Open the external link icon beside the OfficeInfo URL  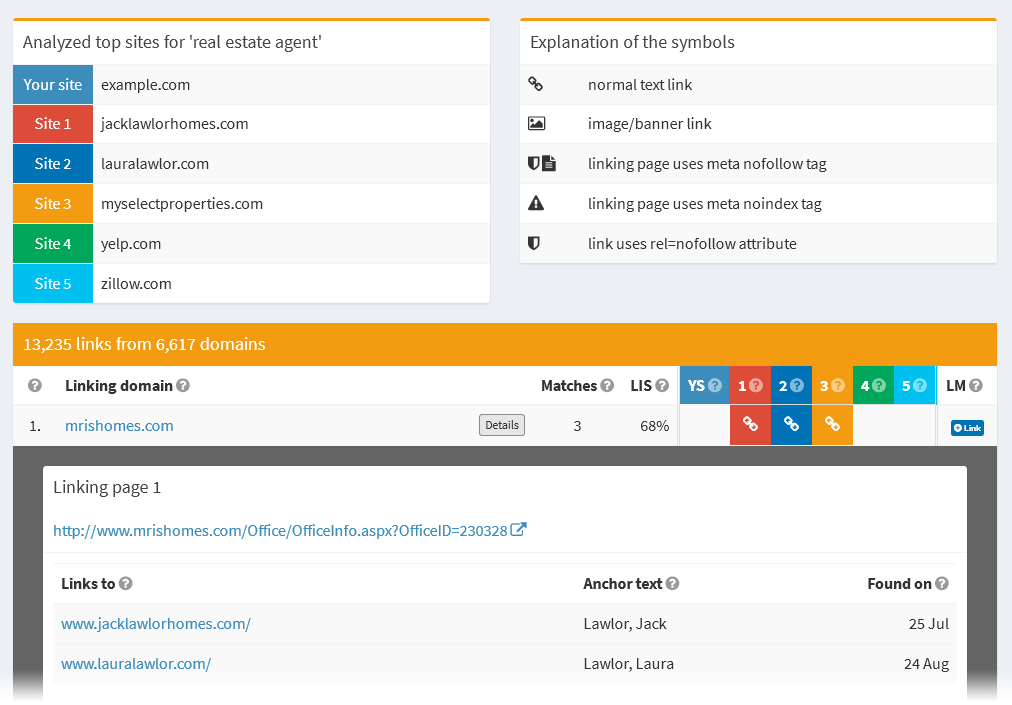518,529
